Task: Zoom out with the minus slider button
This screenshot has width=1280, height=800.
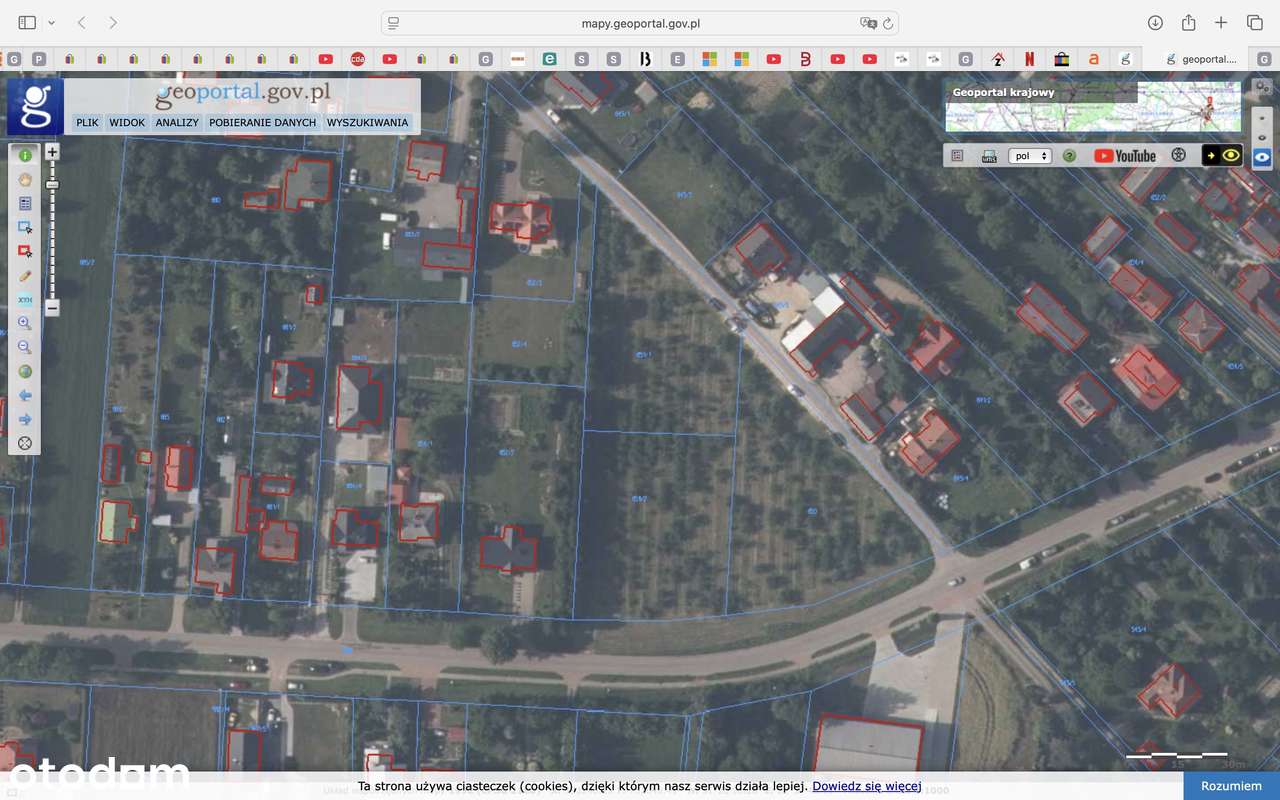Action: click(52, 308)
